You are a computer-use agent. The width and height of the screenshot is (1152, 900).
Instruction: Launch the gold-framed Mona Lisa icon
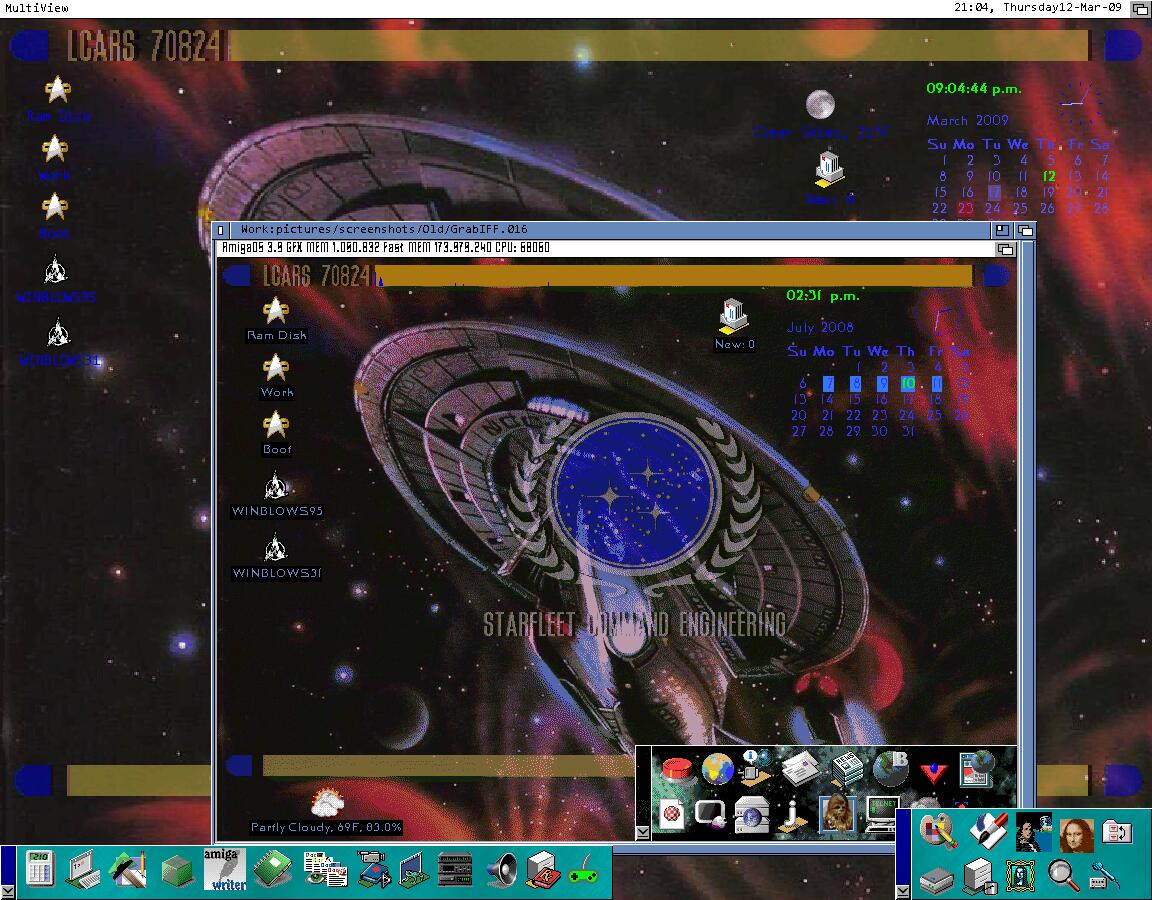[1019, 876]
